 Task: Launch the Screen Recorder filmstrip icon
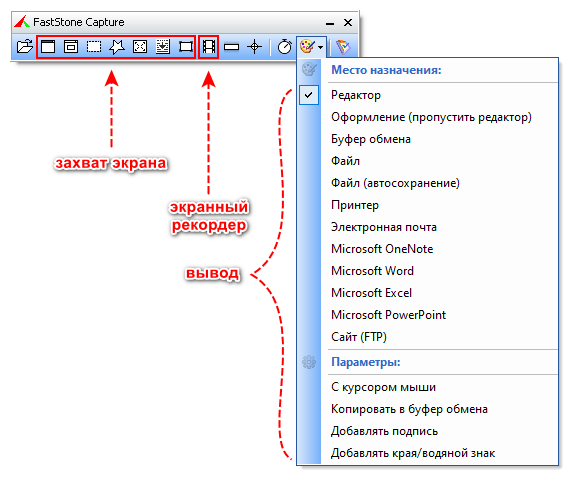[209, 47]
